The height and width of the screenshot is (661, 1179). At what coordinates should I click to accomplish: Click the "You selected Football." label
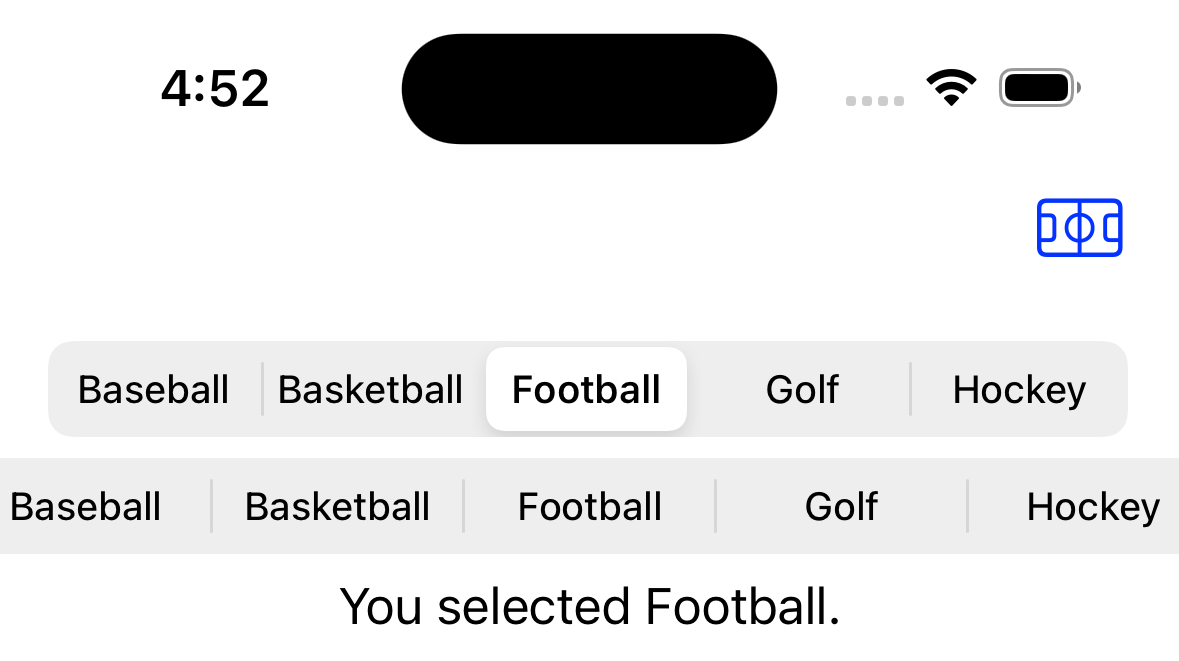590,606
